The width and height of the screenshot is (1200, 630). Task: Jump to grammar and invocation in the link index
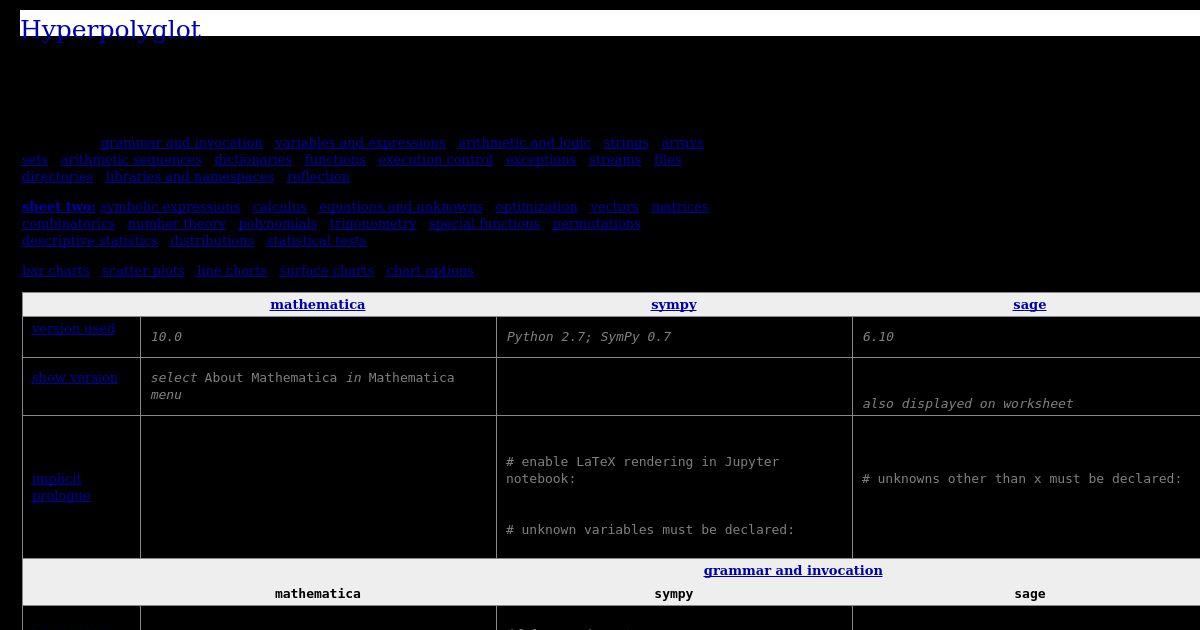[182, 143]
